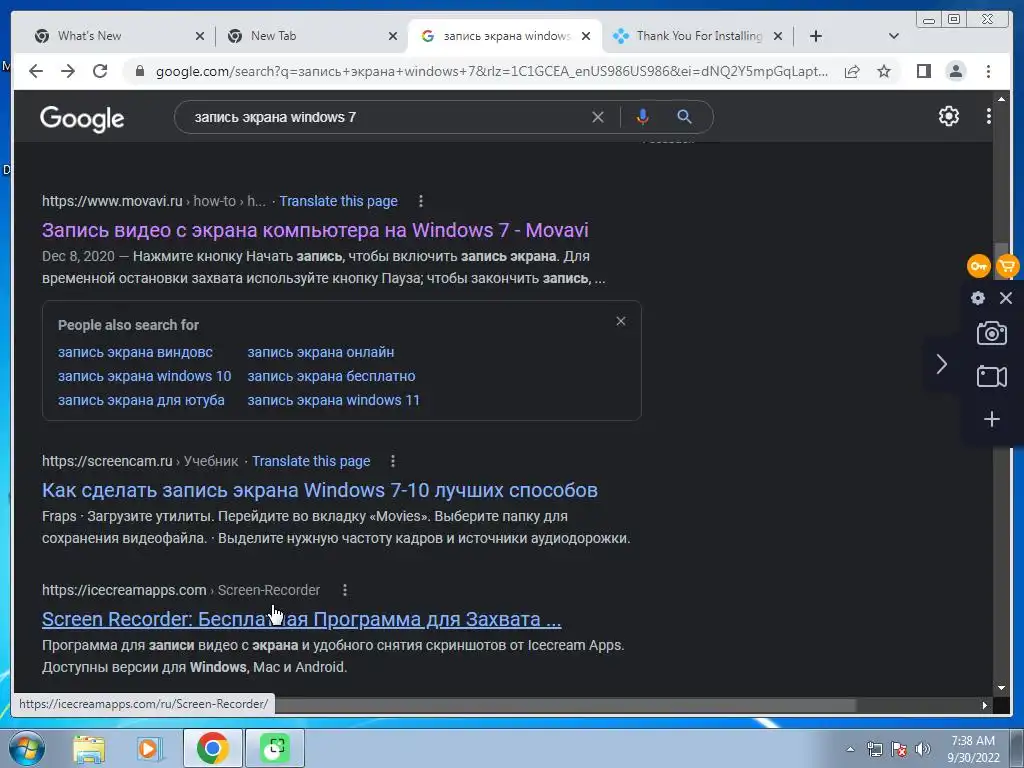Image resolution: width=1024 pixels, height=768 pixels.
Task: Close the New Tab tab
Action: pos(392,36)
